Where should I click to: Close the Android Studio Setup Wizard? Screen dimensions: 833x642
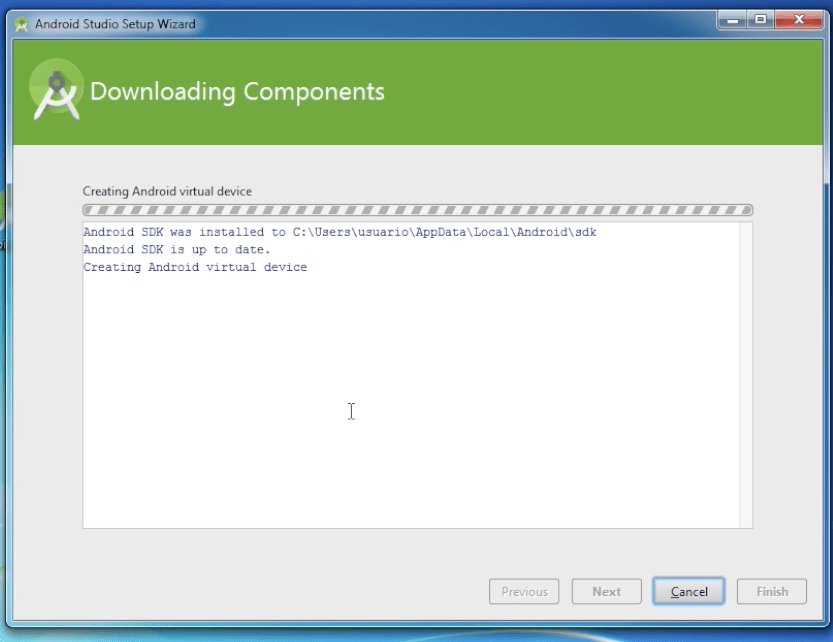click(x=799, y=20)
